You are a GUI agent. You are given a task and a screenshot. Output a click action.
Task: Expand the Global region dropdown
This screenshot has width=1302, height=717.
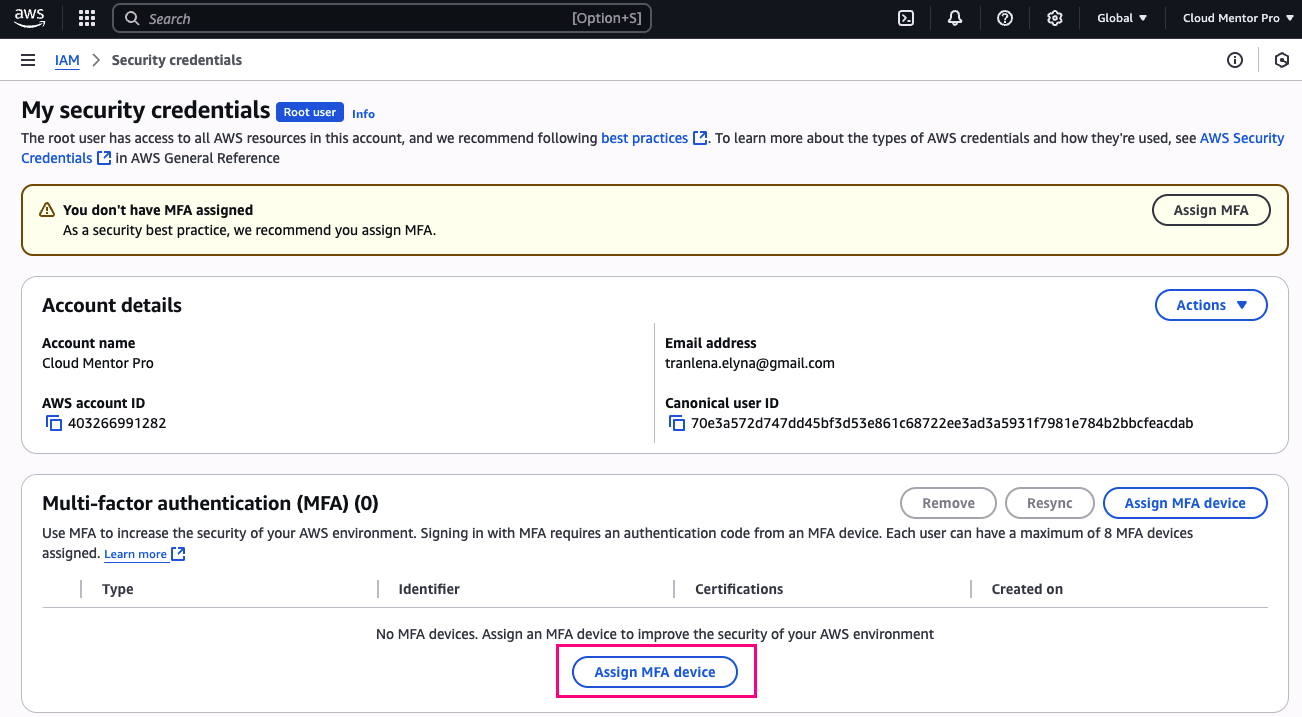click(x=1122, y=18)
